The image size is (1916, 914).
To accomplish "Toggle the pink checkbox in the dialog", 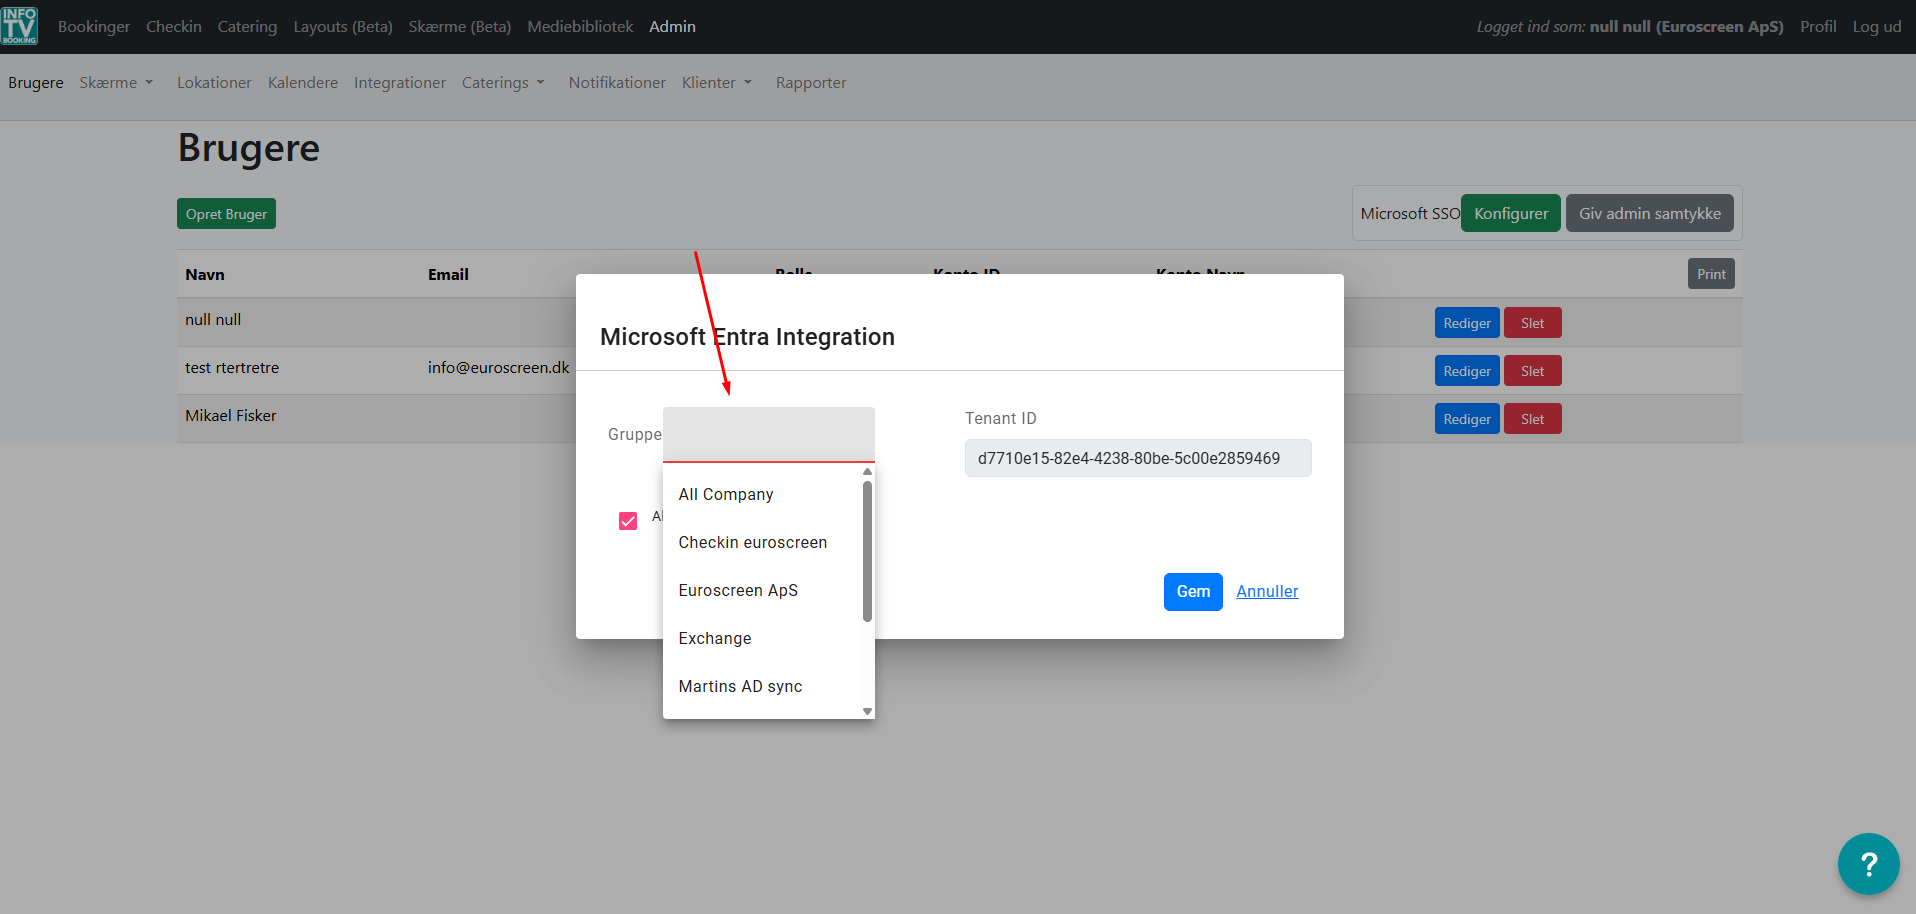I will 628,521.
